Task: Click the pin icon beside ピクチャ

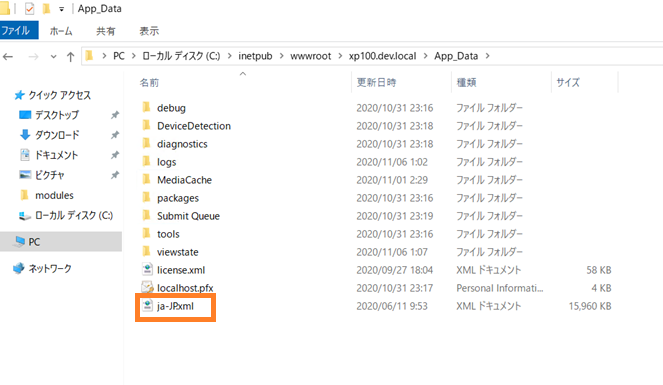Action: click(115, 175)
